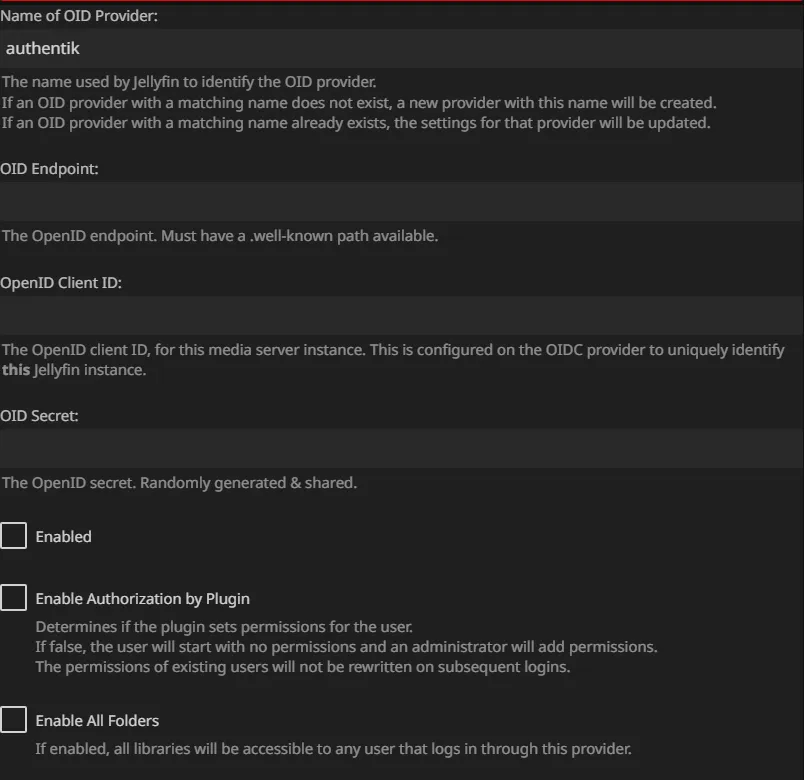Tick the Enabled checkbox

tap(14, 536)
